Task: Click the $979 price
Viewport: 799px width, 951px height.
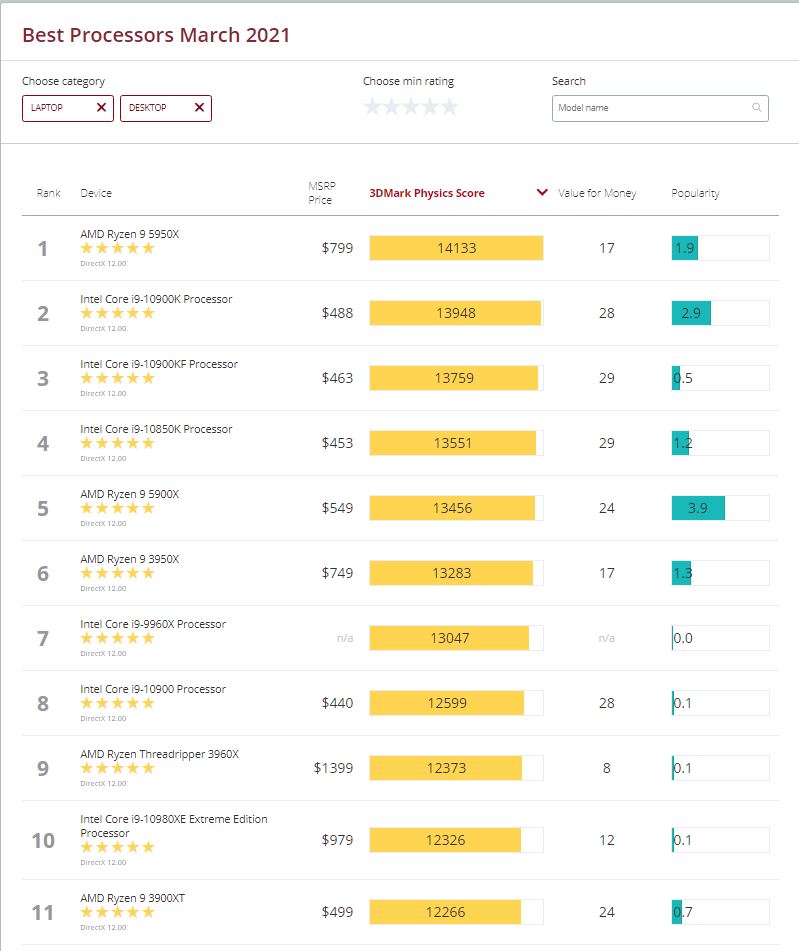Action: pyautogui.click(x=337, y=840)
